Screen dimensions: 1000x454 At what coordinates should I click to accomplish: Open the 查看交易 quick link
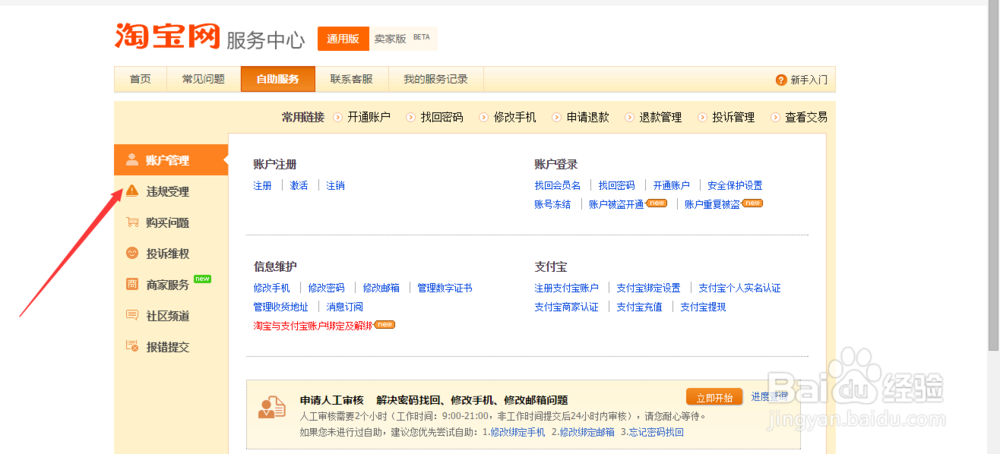[x=806, y=117]
